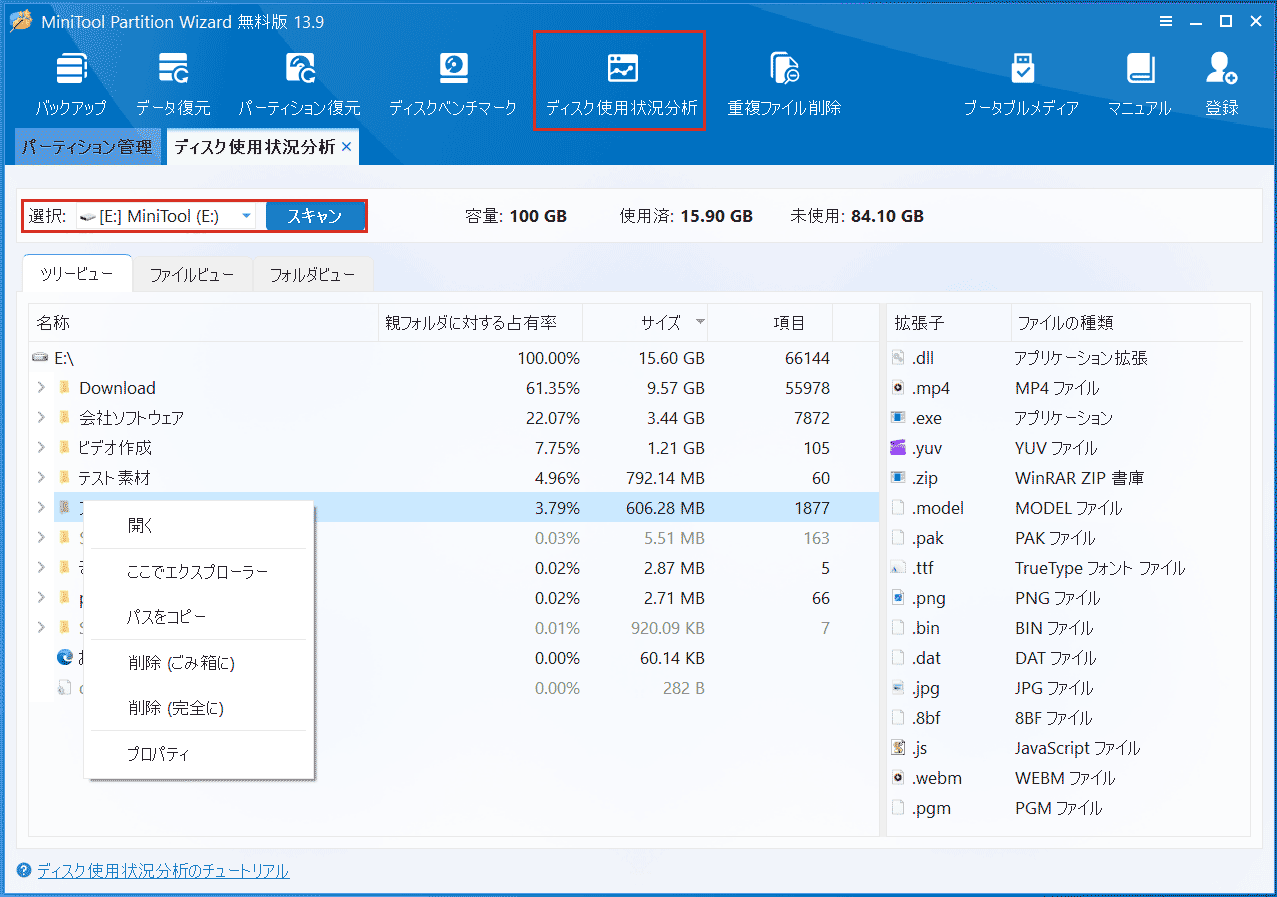Select ここでエクスプローラー from context menu

click(x=199, y=572)
